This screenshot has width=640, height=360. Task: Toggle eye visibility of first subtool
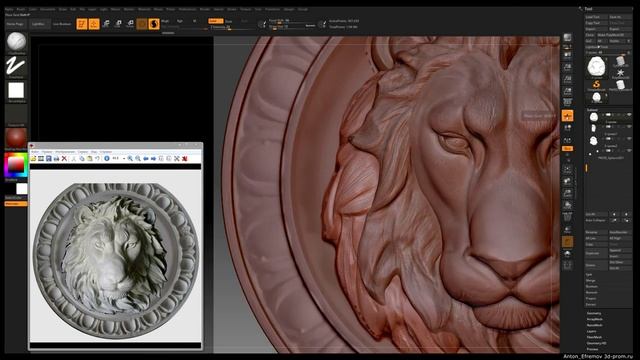click(x=629, y=115)
